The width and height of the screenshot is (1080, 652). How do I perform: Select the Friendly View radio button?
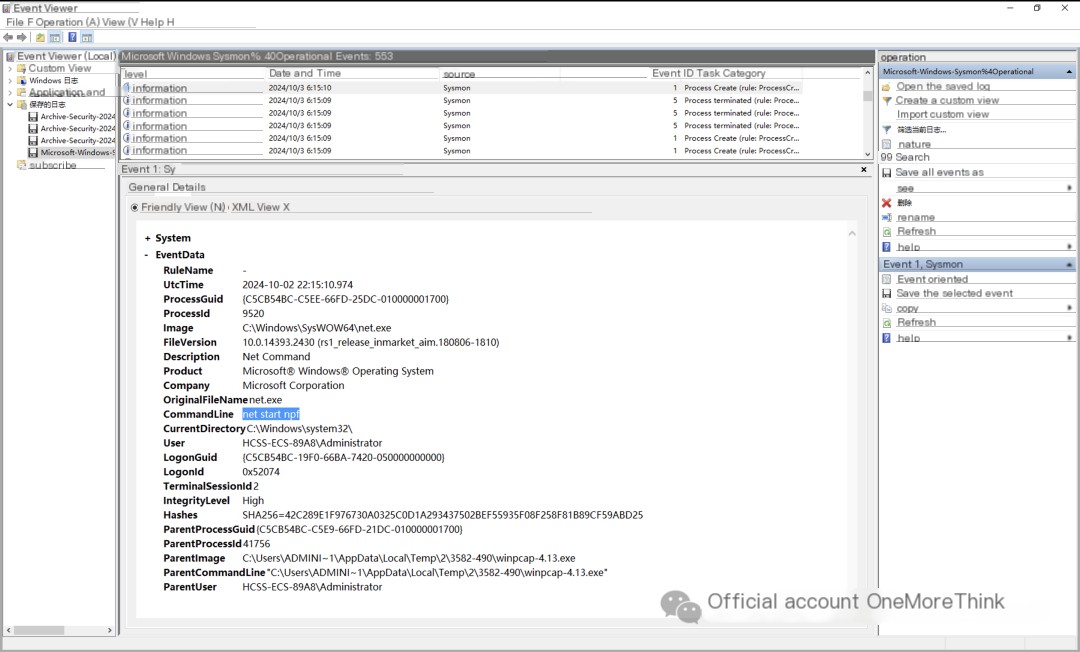[135, 208]
